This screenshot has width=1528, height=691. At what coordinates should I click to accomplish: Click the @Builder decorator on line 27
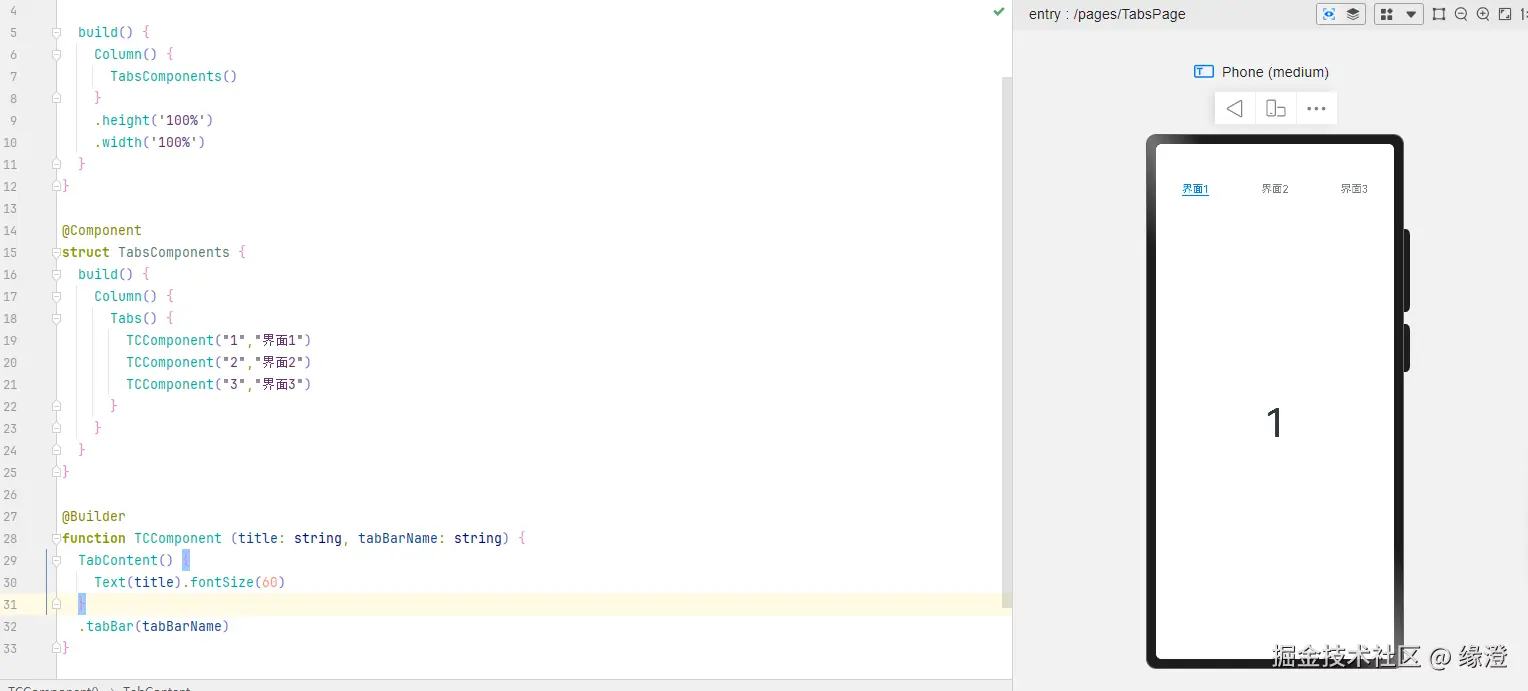click(94, 516)
